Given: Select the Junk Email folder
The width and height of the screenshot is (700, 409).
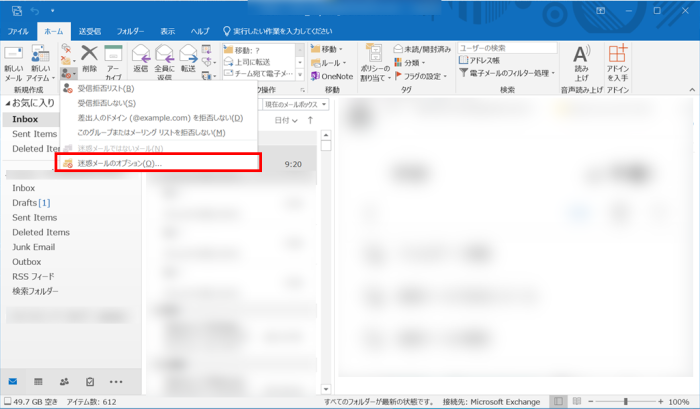Looking at the screenshot, I should pyautogui.click(x=33, y=247).
